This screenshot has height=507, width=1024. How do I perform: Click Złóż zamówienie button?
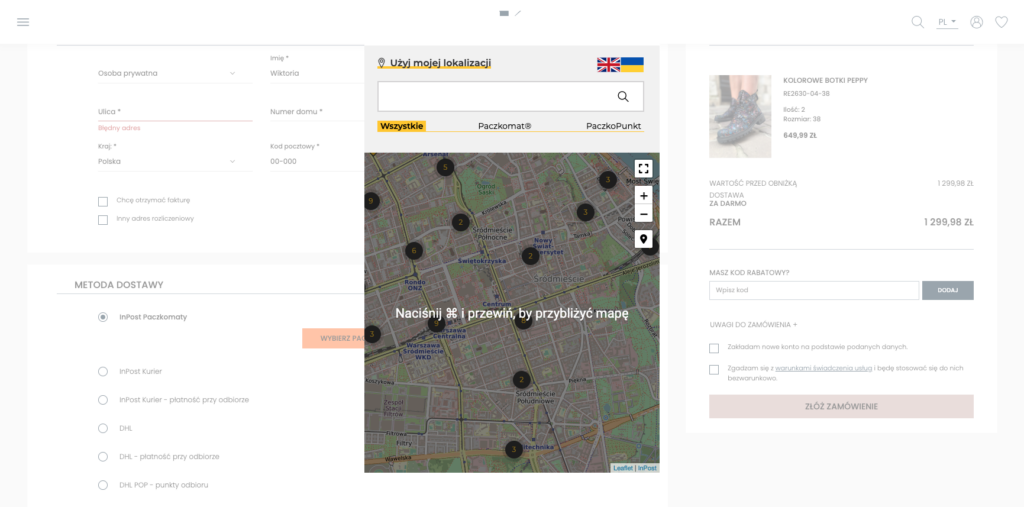pyautogui.click(x=841, y=406)
